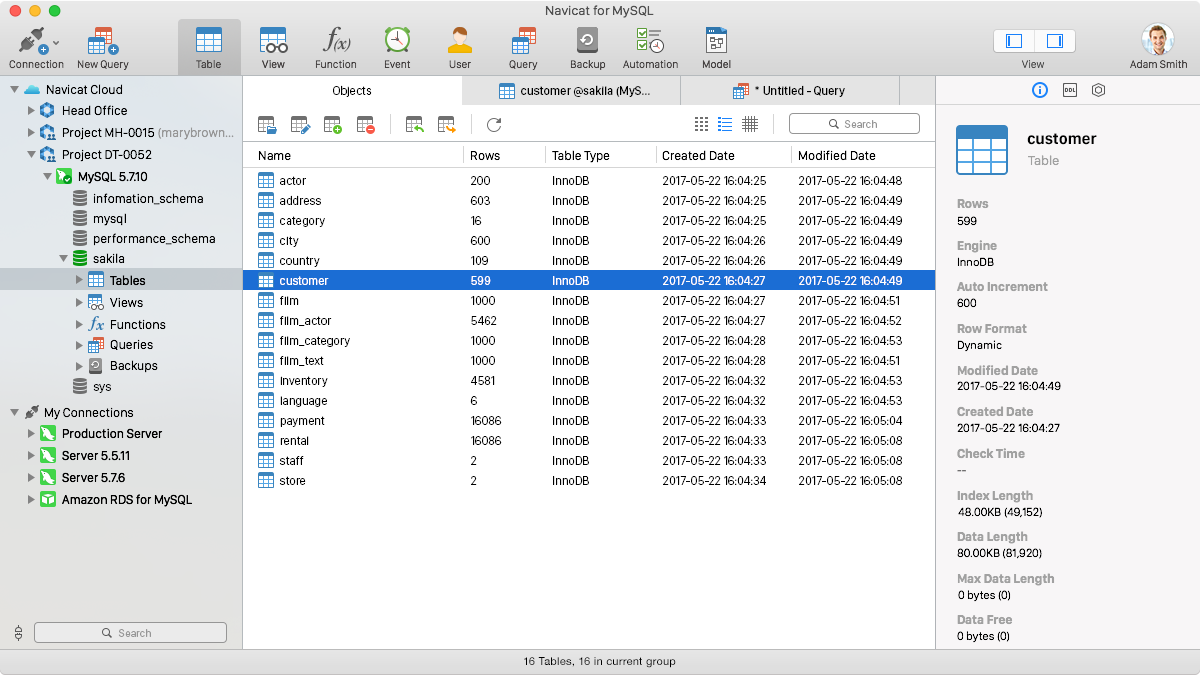Expand the Amazon RDS for MySQL connection
Viewport: 1200px width, 675px height.
pyautogui.click(x=31, y=499)
